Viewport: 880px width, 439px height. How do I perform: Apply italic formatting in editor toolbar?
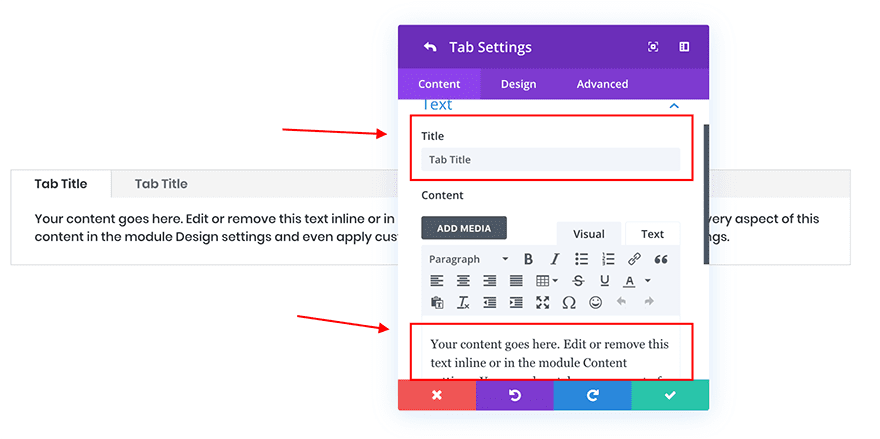554,259
